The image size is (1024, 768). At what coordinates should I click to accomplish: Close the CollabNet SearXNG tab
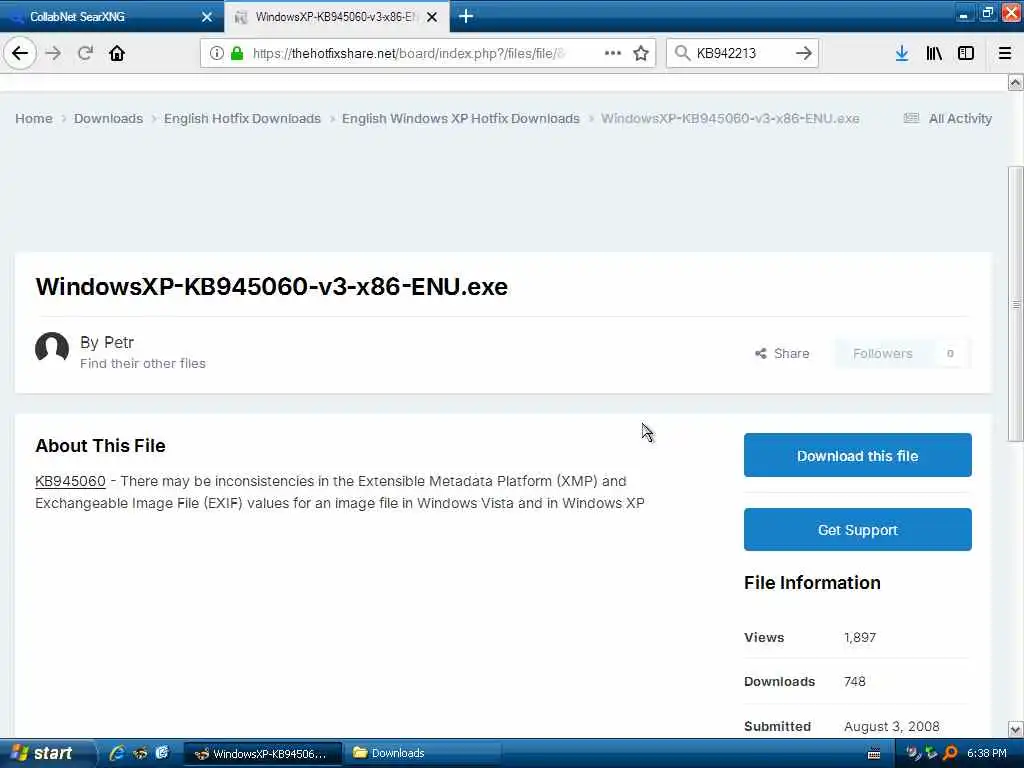tap(207, 17)
